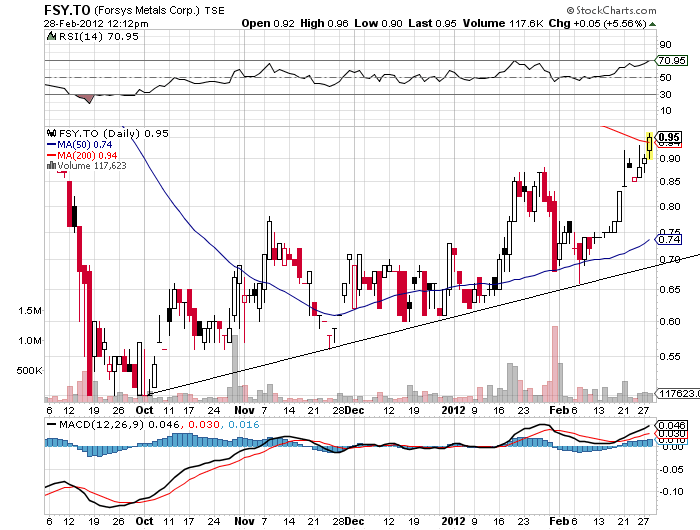700x530 pixels.
Task: Click the 1.5M volume scale label
Action: [30, 311]
